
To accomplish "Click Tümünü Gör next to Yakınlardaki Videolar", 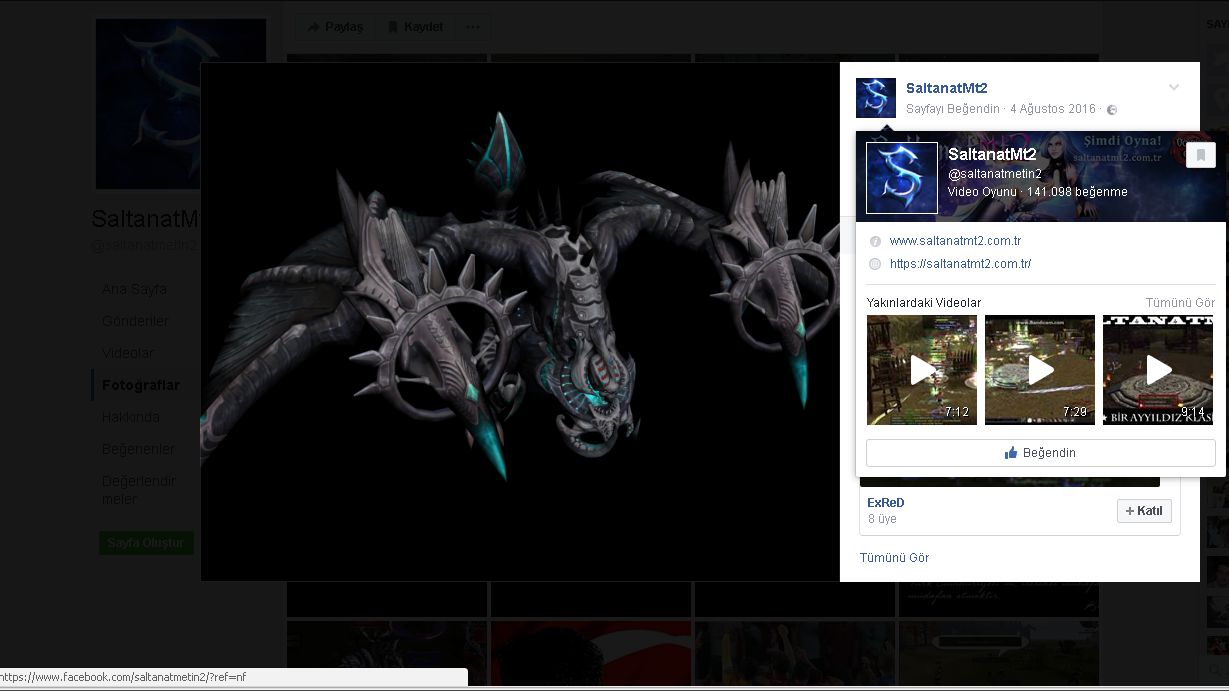I will [x=1180, y=303].
